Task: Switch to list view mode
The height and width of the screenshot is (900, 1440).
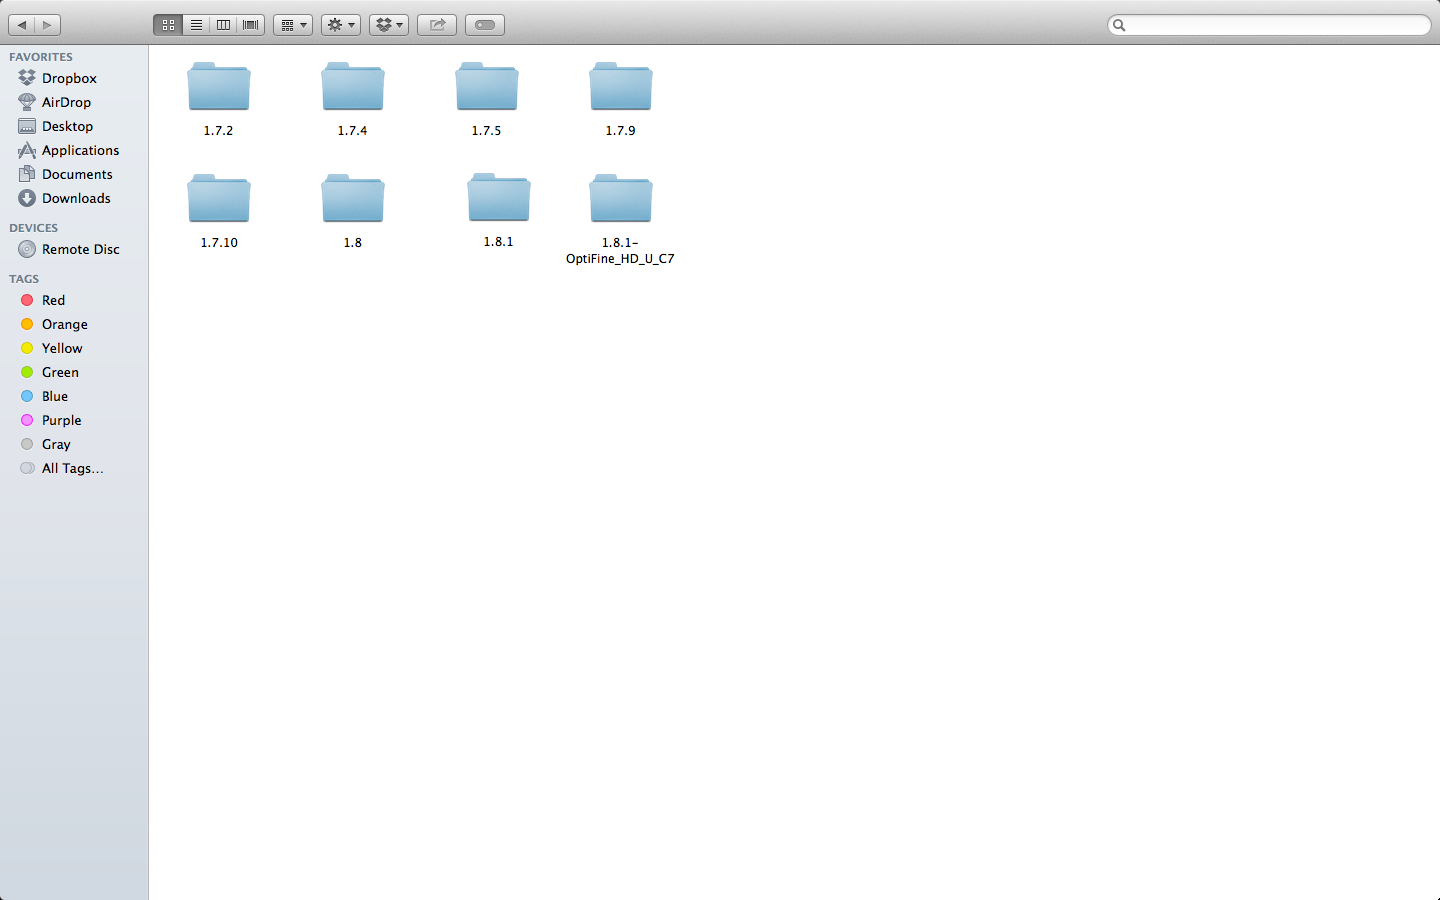Action: (196, 25)
